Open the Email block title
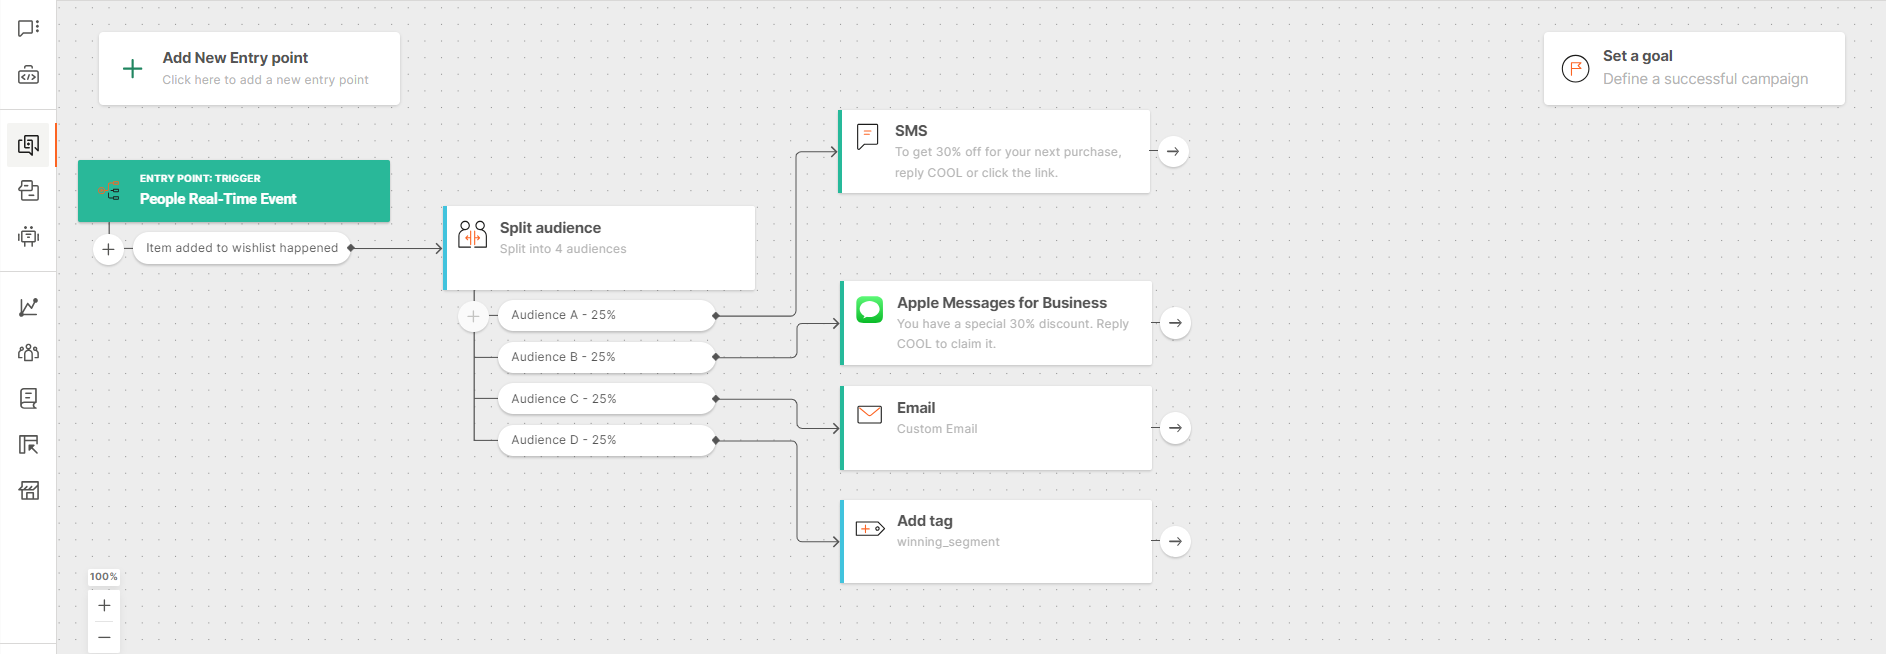Viewport: 1886px width, 654px height. (916, 408)
